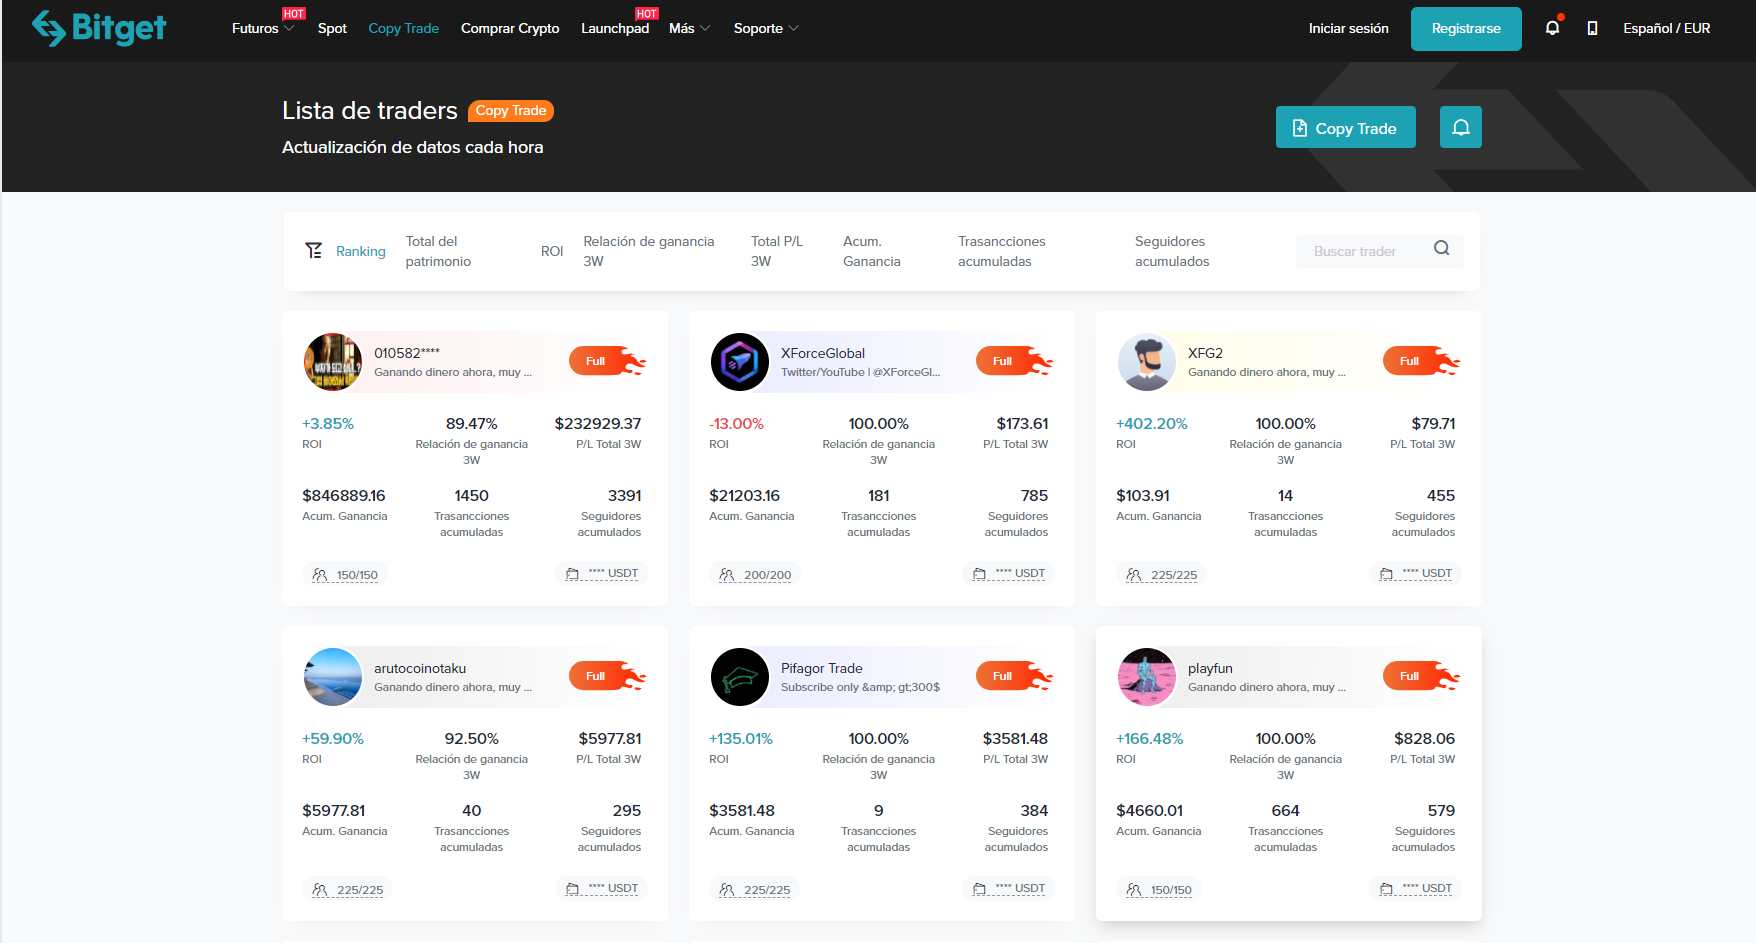
Task: Open arutocoinotaku trader avatar
Action: (333, 677)
